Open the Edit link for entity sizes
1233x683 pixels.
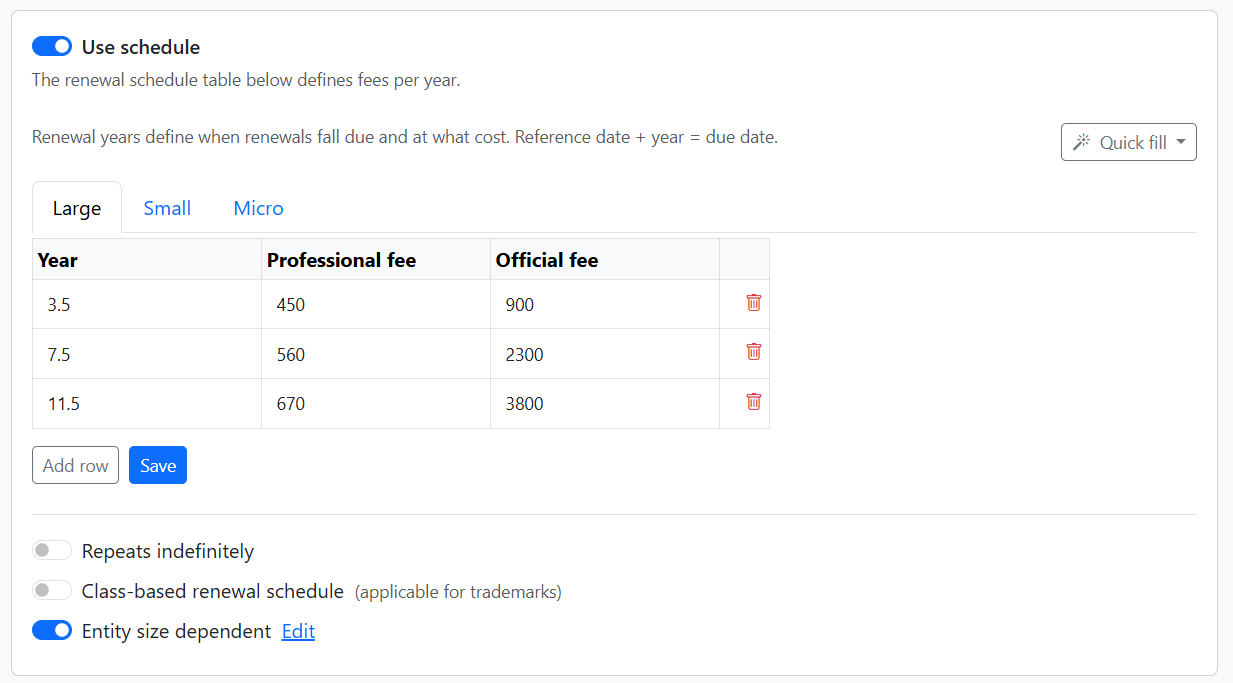pyautogui.click(x=298, y=630)
